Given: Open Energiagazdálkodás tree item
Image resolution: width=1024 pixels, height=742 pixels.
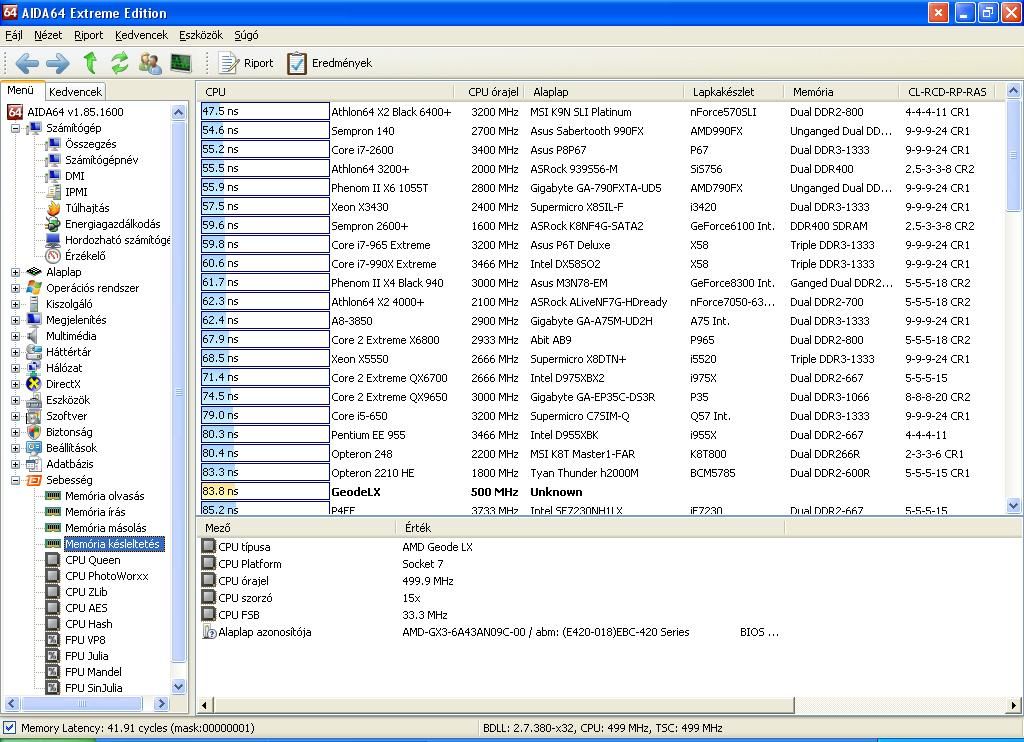Looking at the screenshot, I should tap(112, 224).
